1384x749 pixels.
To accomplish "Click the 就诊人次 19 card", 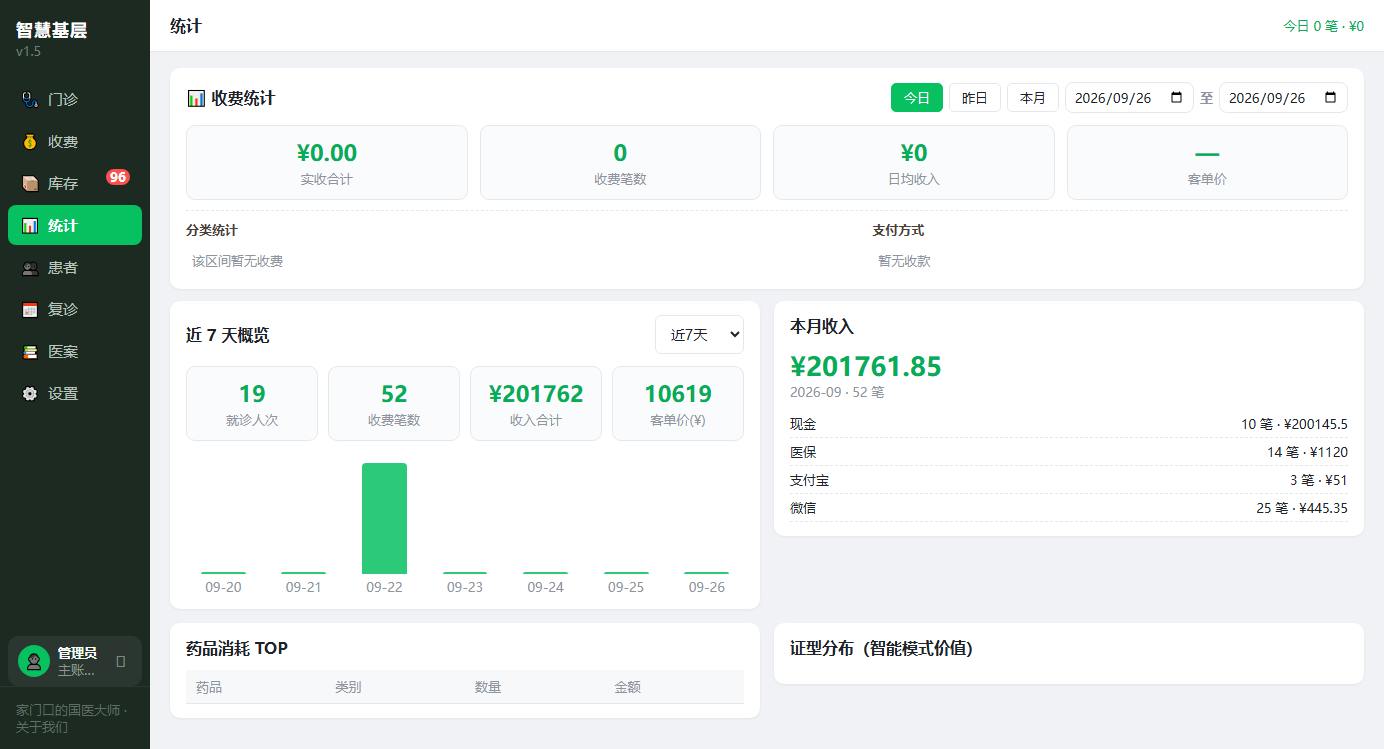I will point(252,403).
